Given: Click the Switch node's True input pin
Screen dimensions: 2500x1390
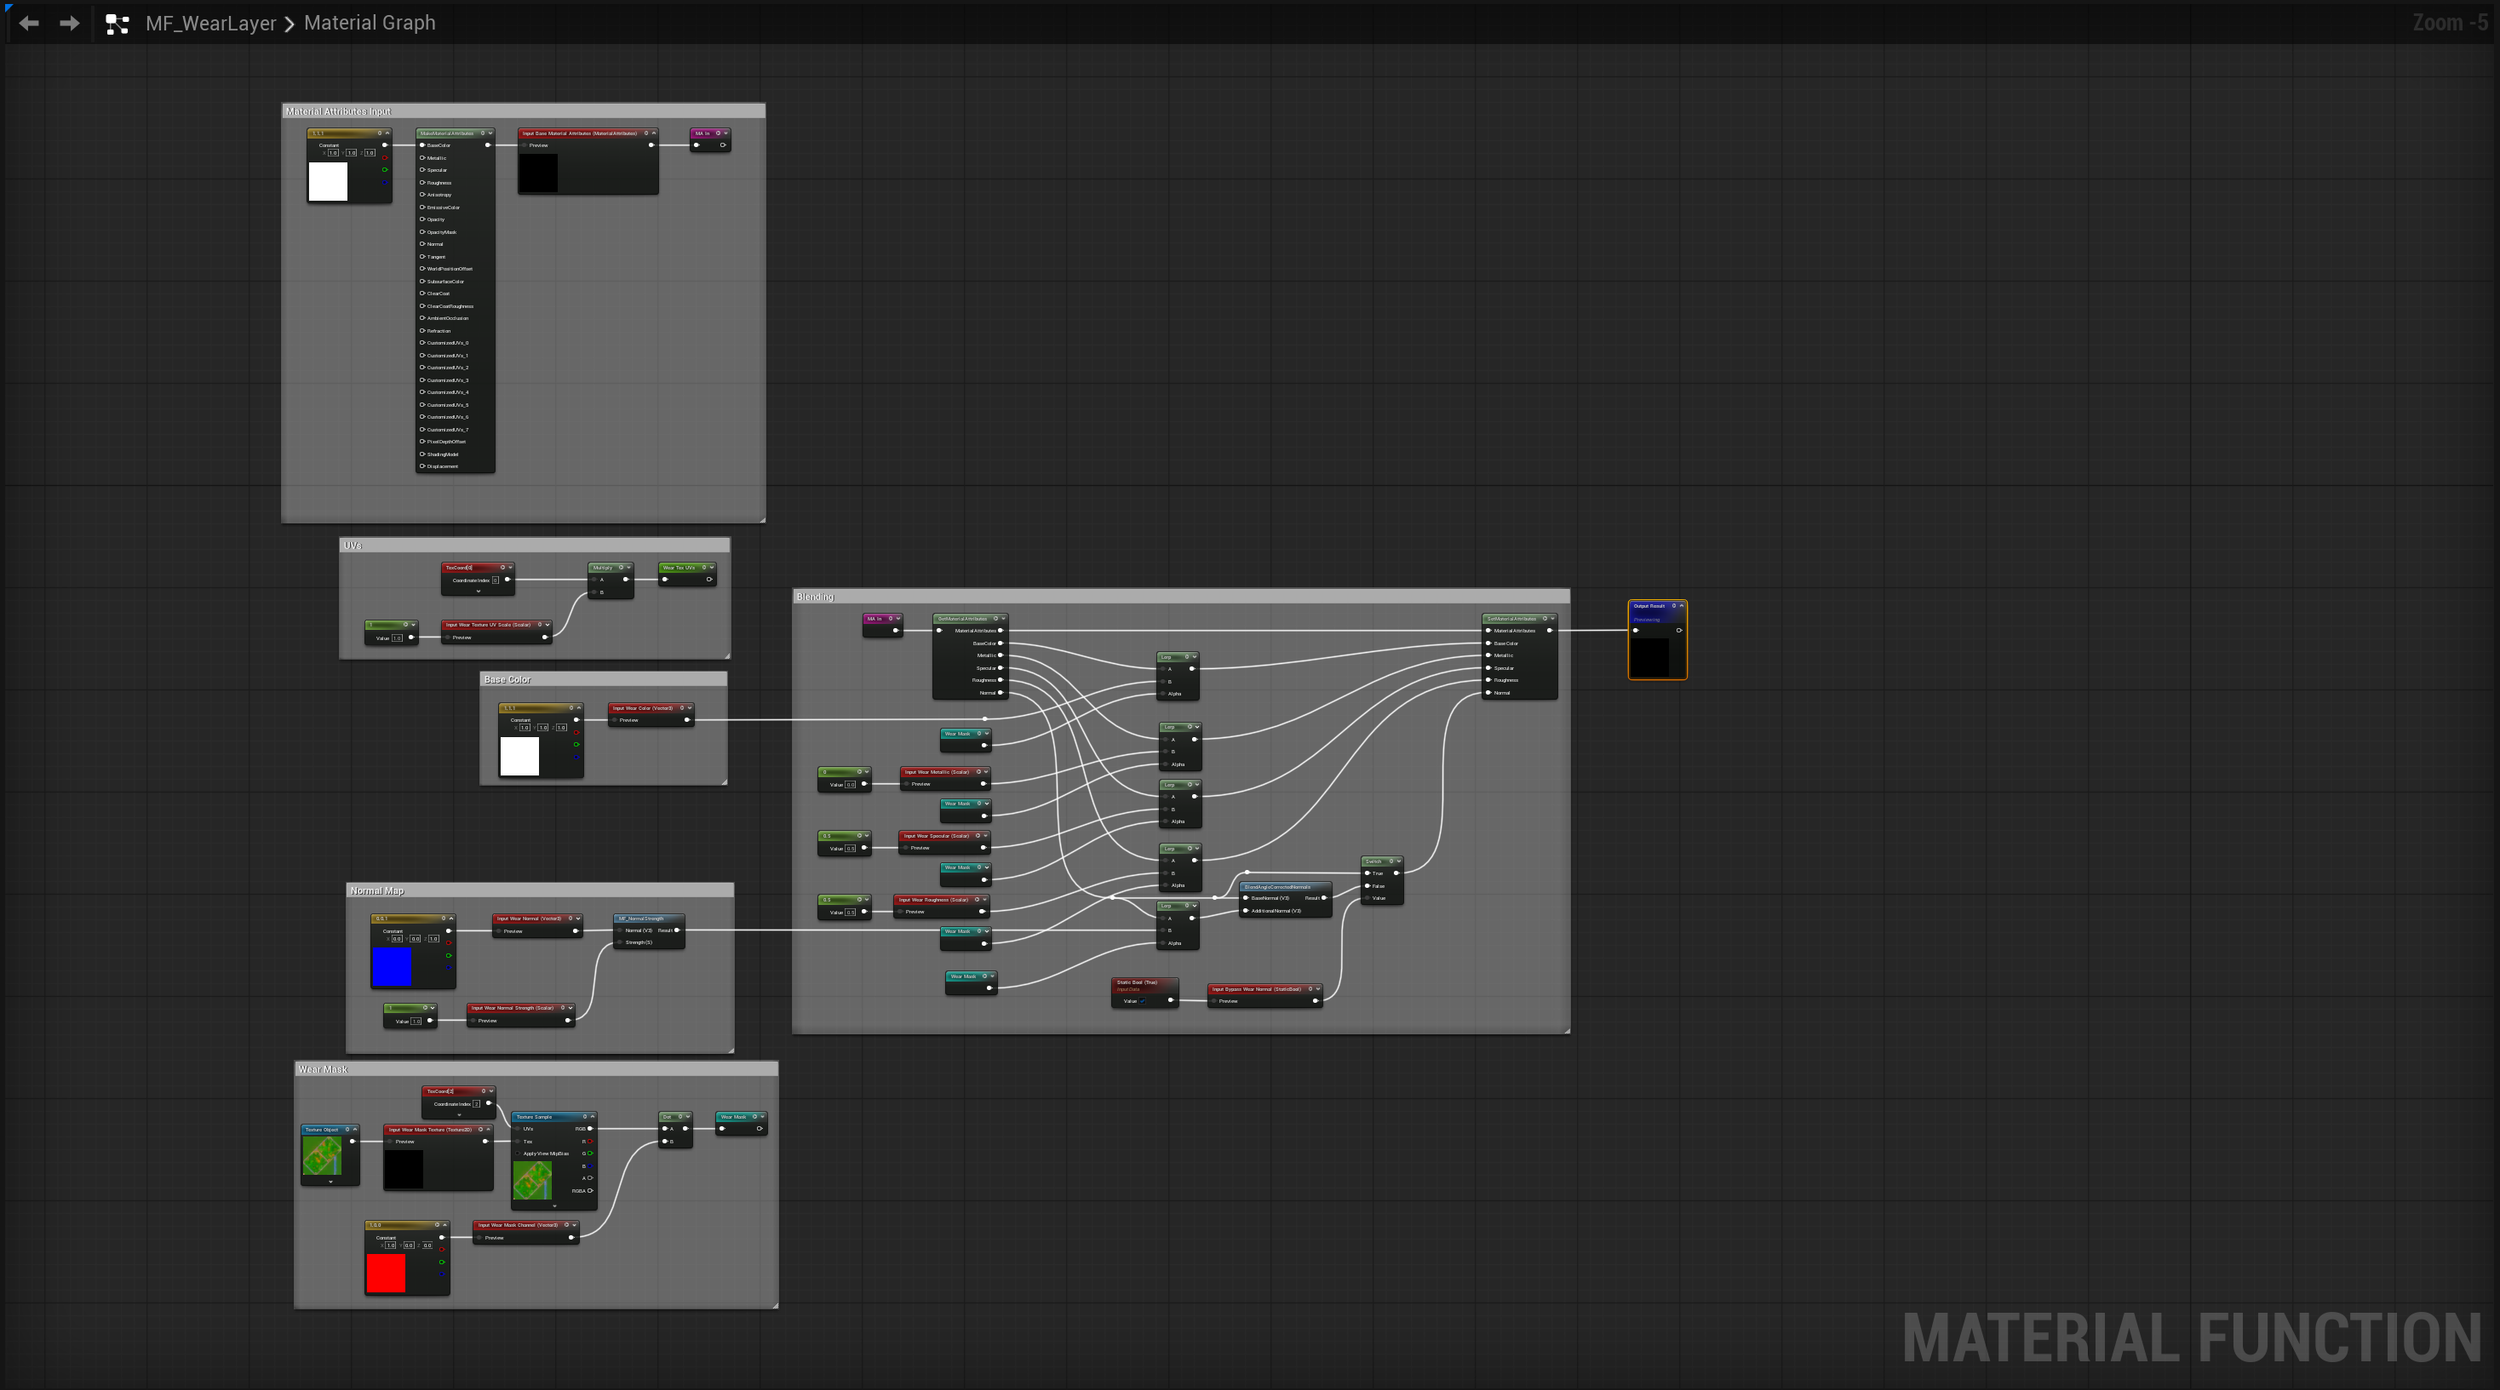Looking at the screenshot, I should pos(1367,873).
